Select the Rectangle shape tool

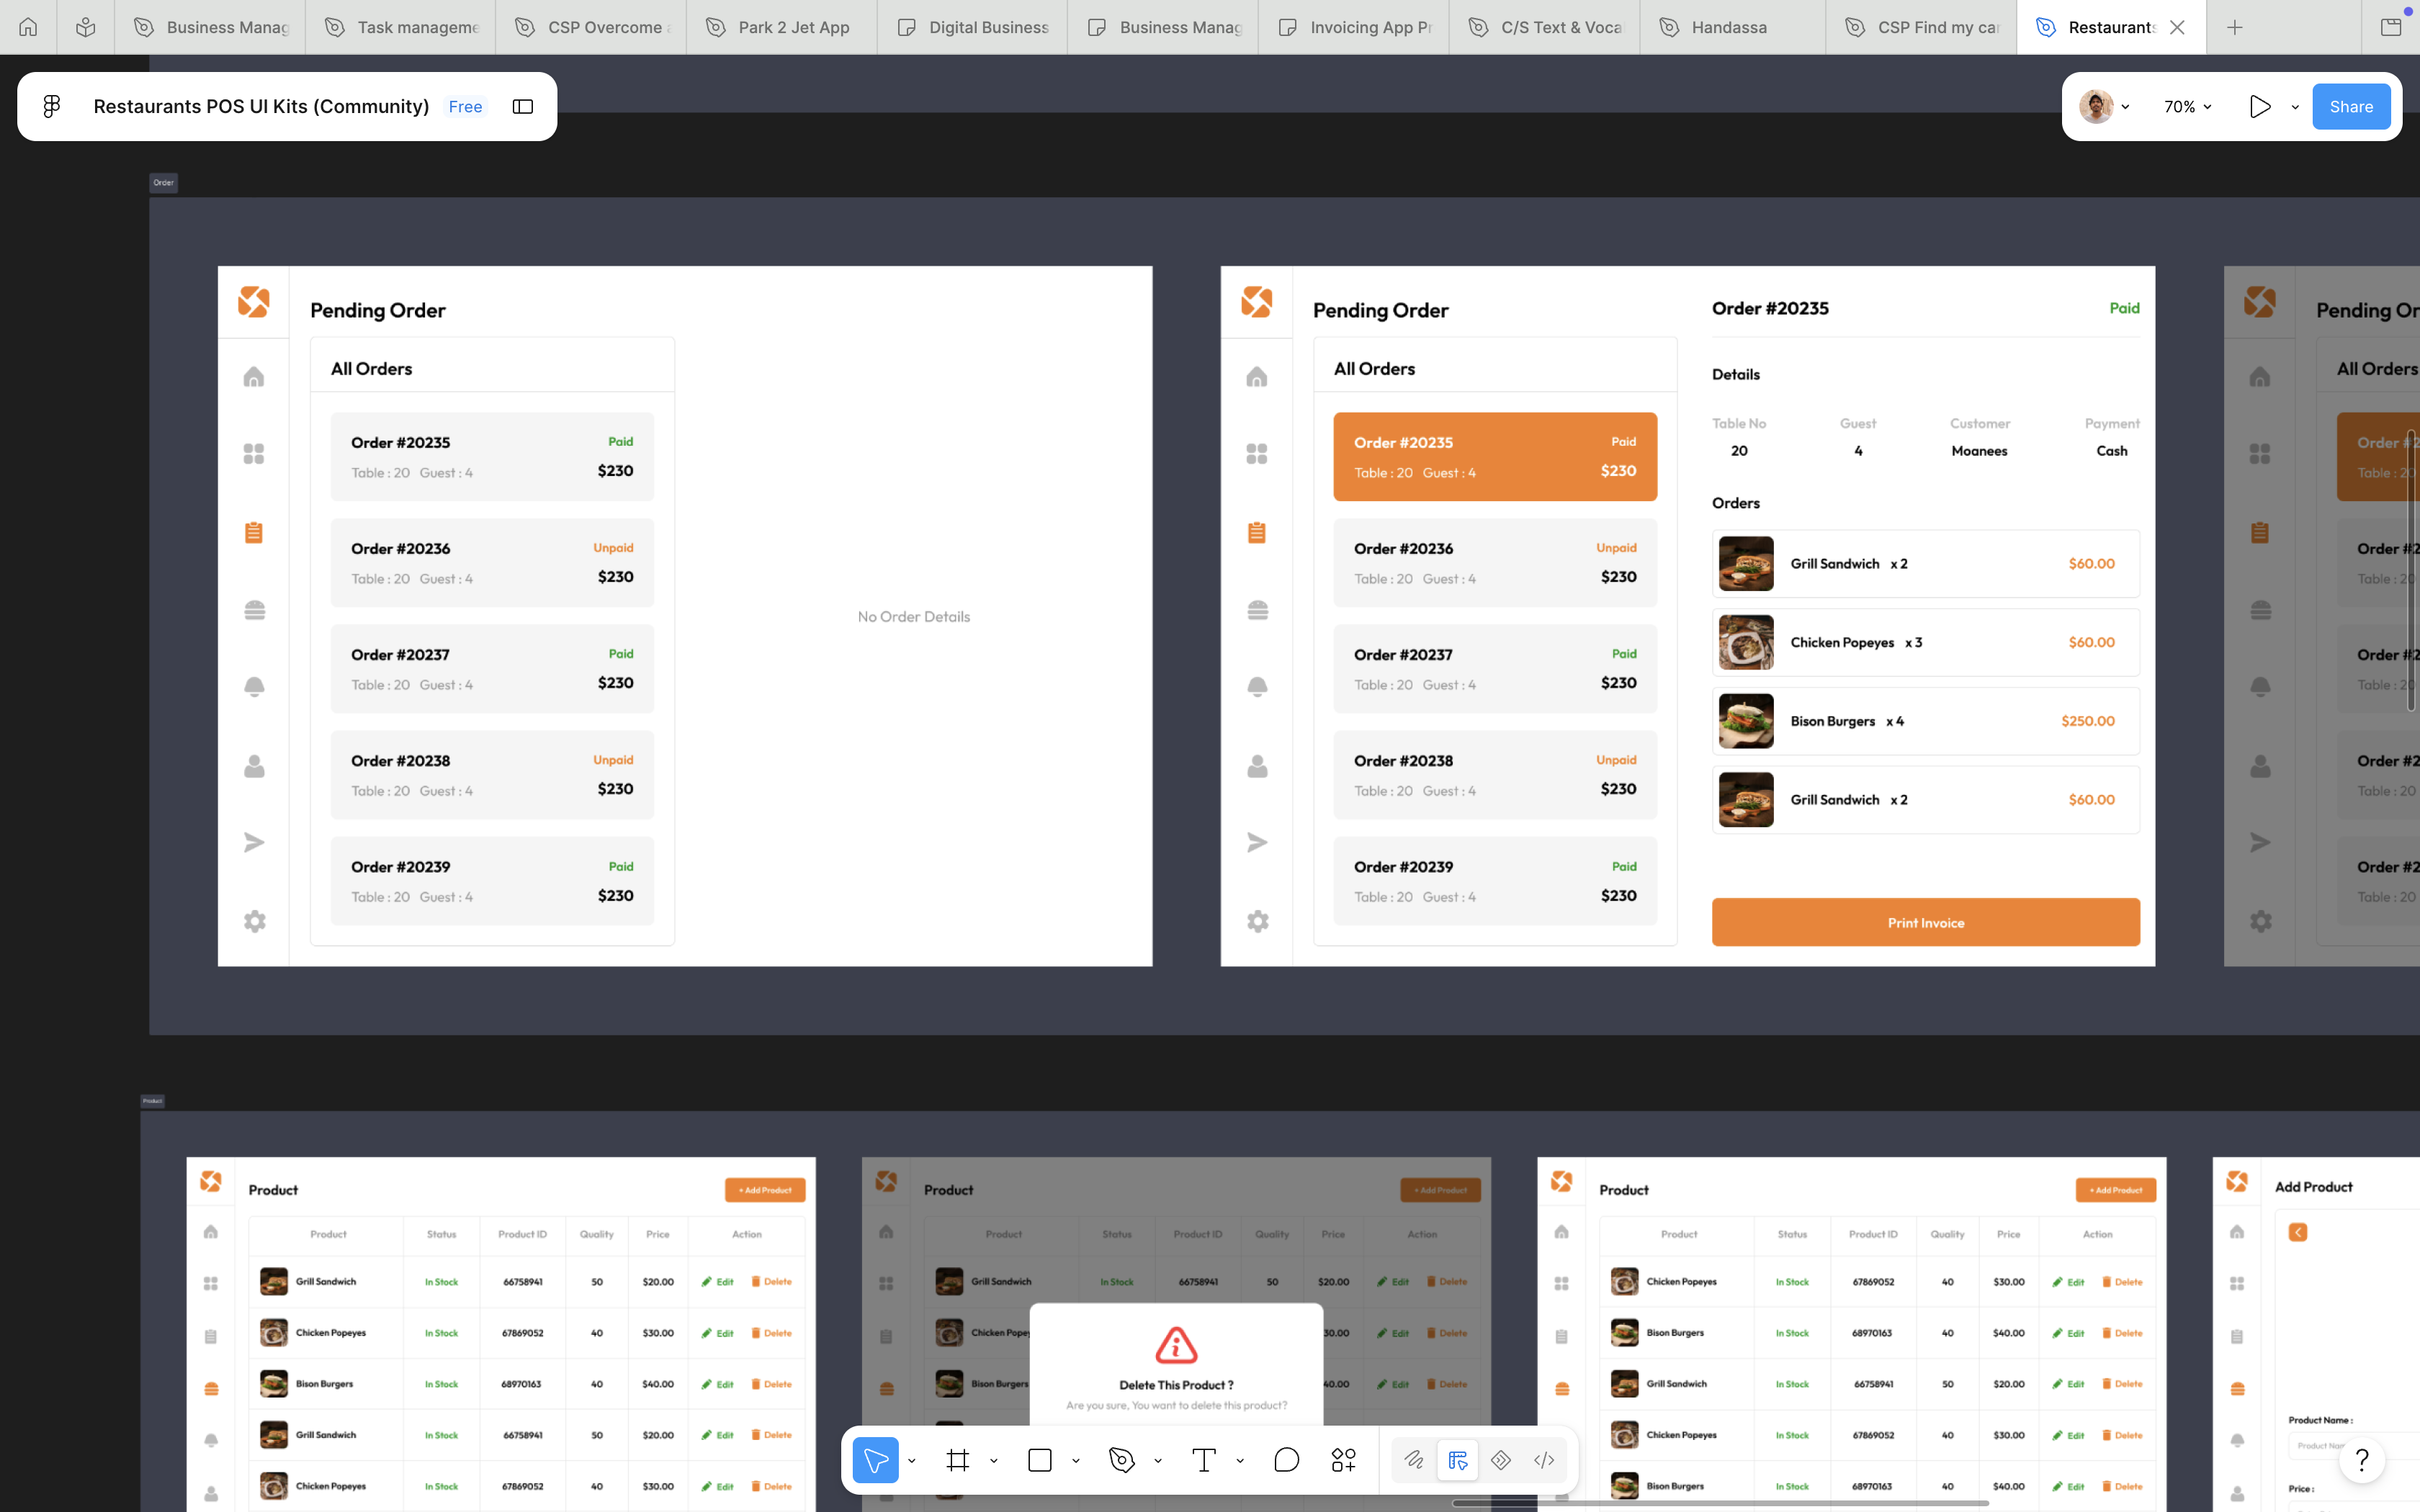pos(1039,1460)
